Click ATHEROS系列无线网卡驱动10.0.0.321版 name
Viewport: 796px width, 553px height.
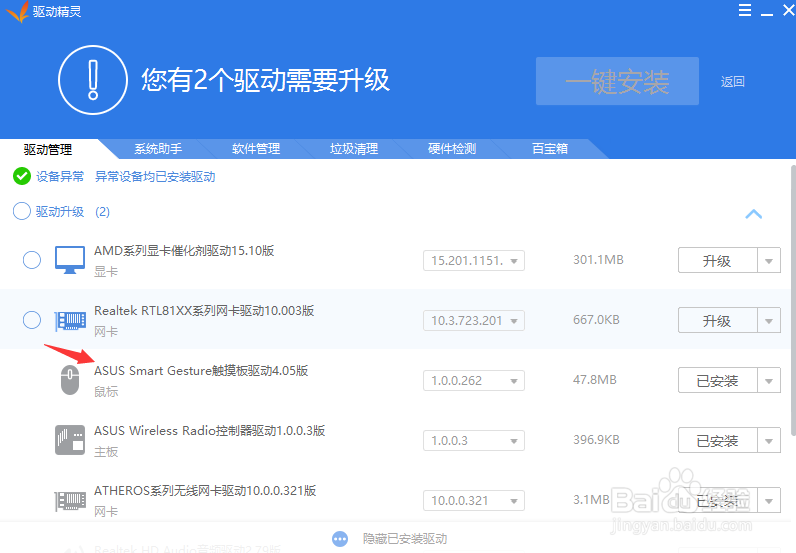(x=205, y=490)
